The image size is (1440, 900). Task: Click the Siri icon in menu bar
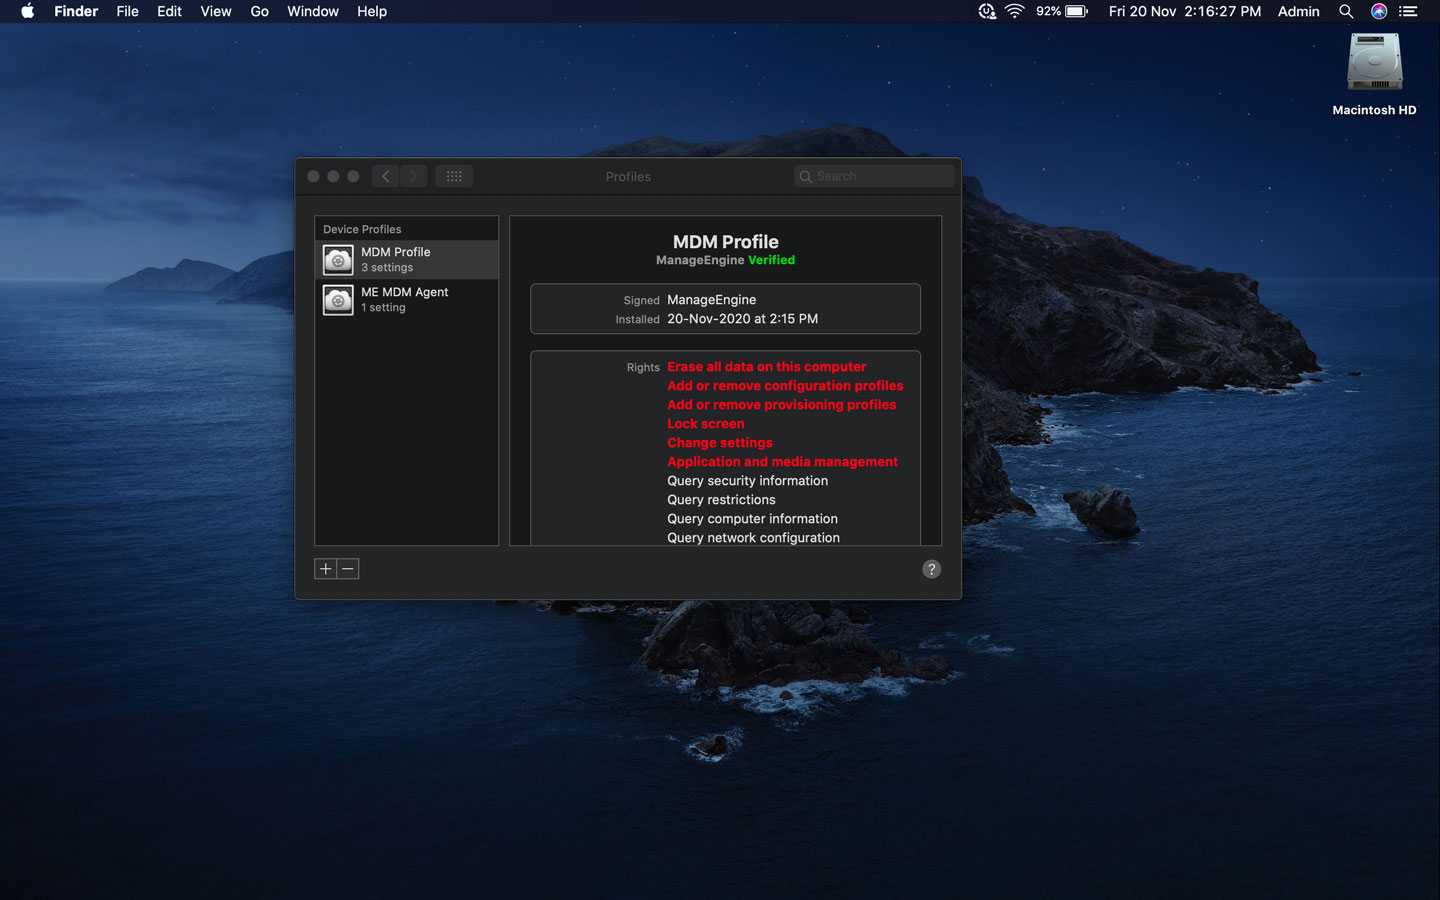point(1378,12)
